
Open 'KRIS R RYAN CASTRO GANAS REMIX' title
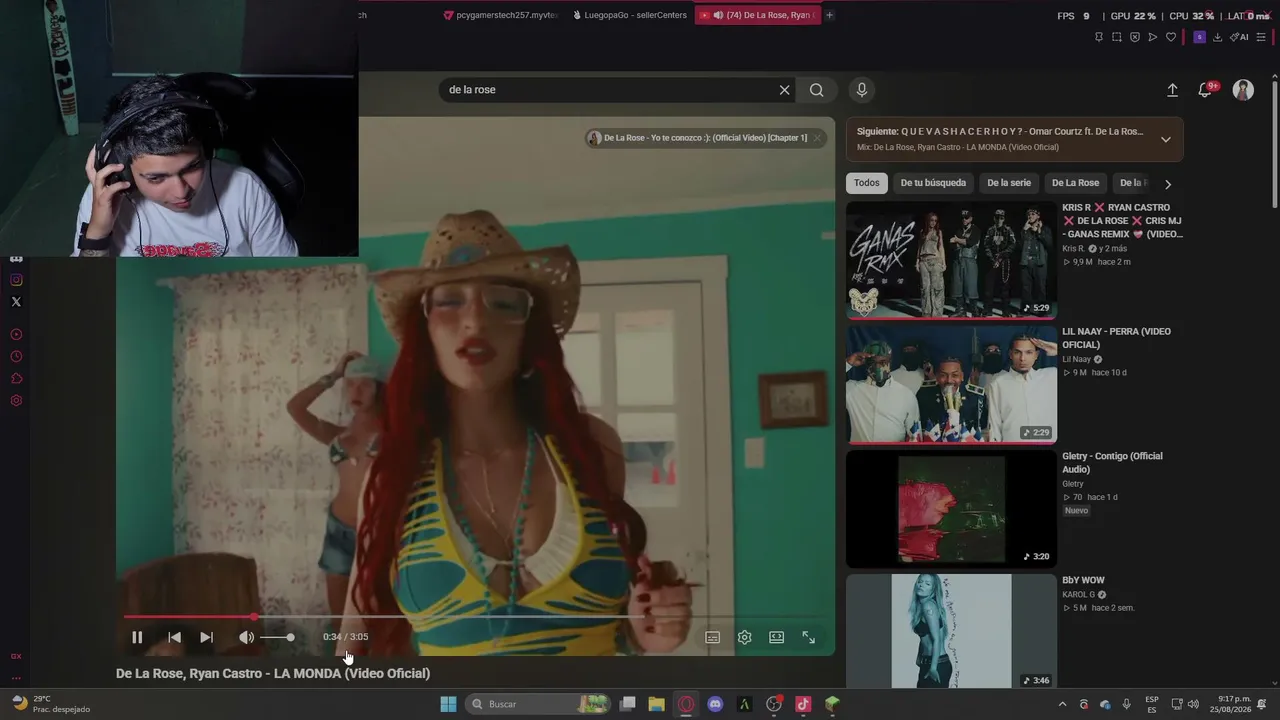pos(1122,221)
